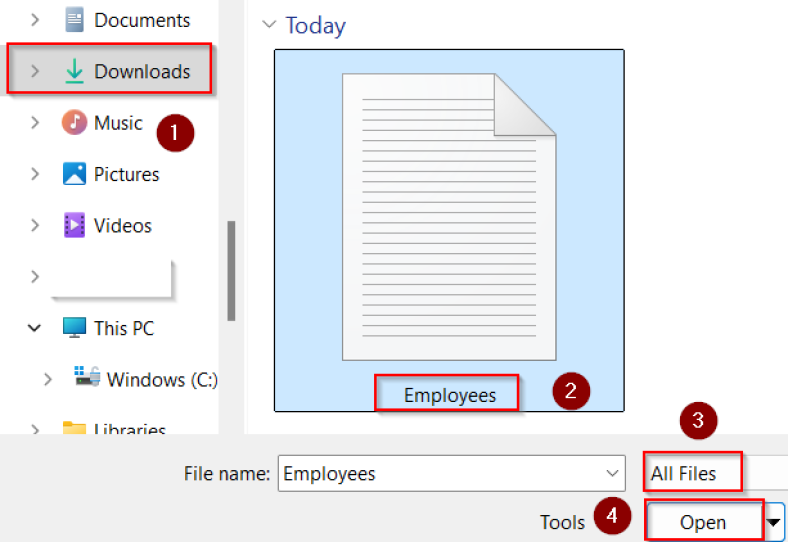Click the Documents folder icon
The width and height of the screenshot is (788, 542).
(74, 19)
